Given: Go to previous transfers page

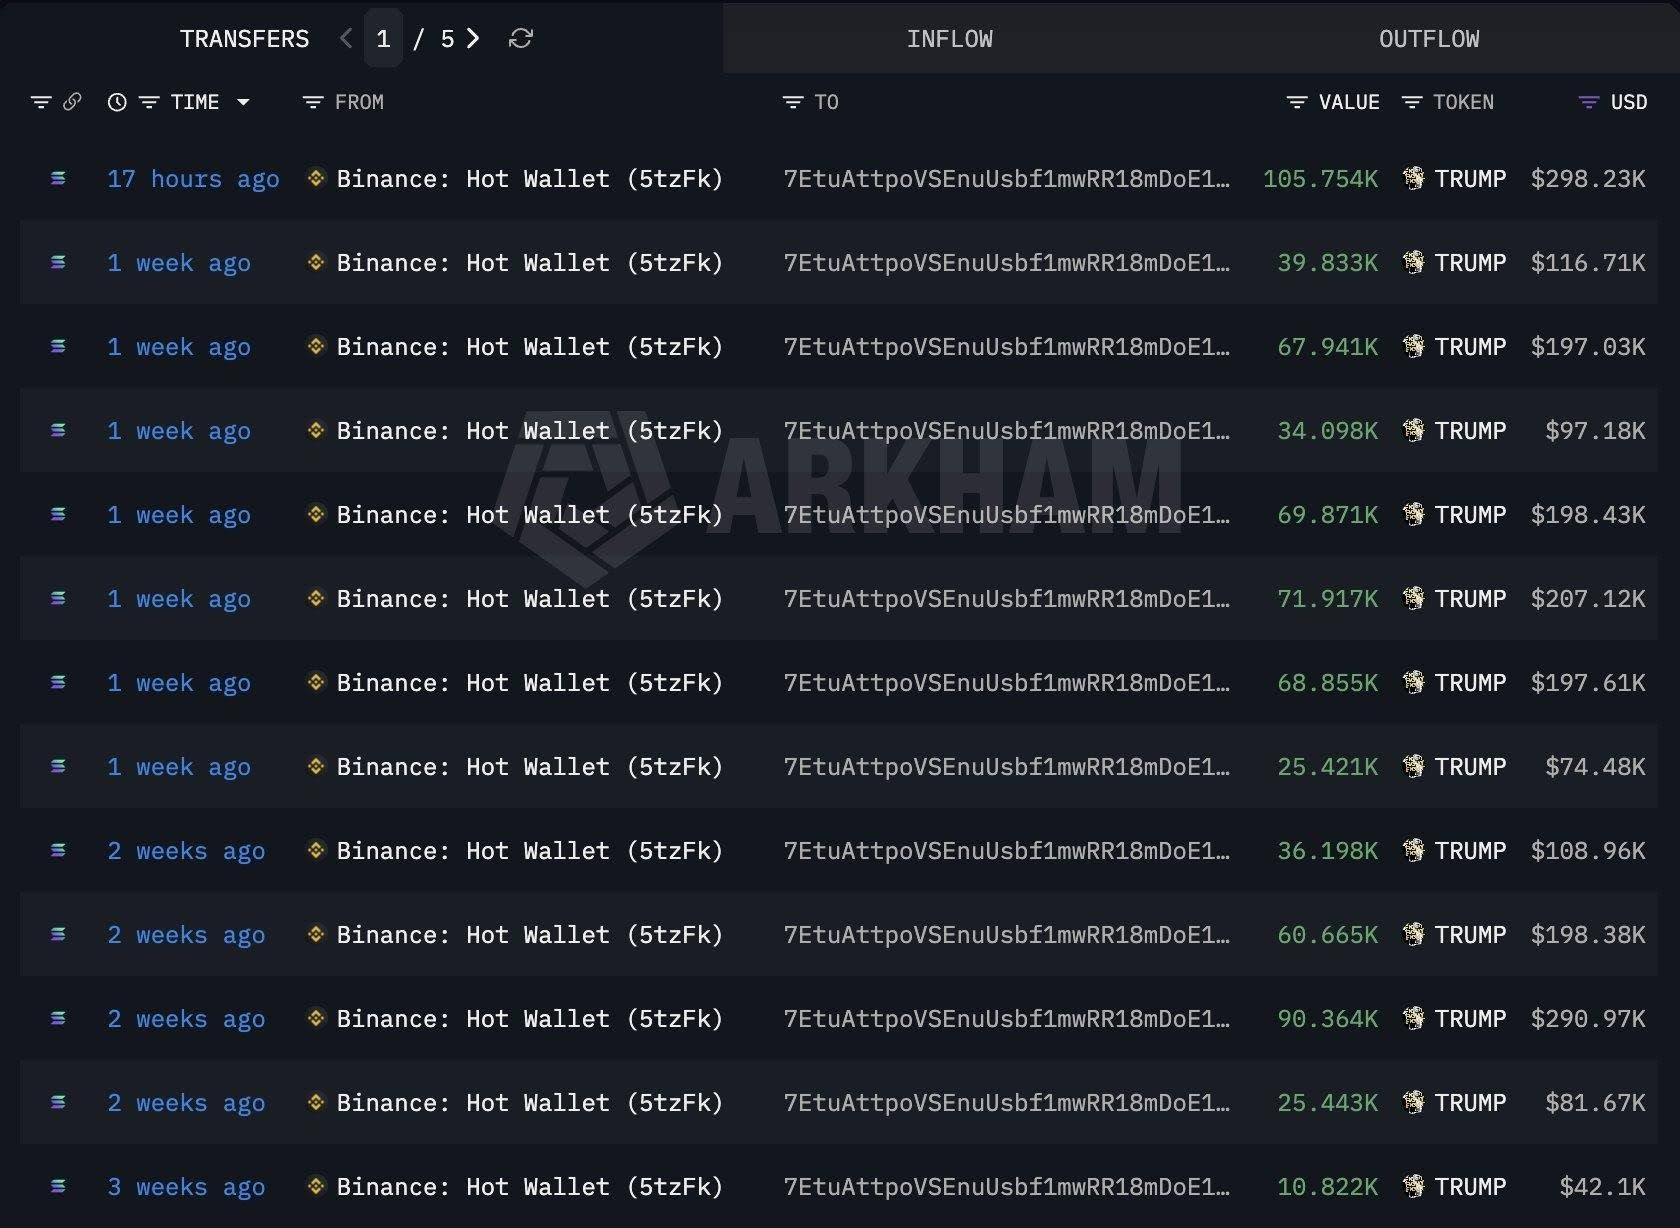Looking at the screenshot, I should click(346, 39).
